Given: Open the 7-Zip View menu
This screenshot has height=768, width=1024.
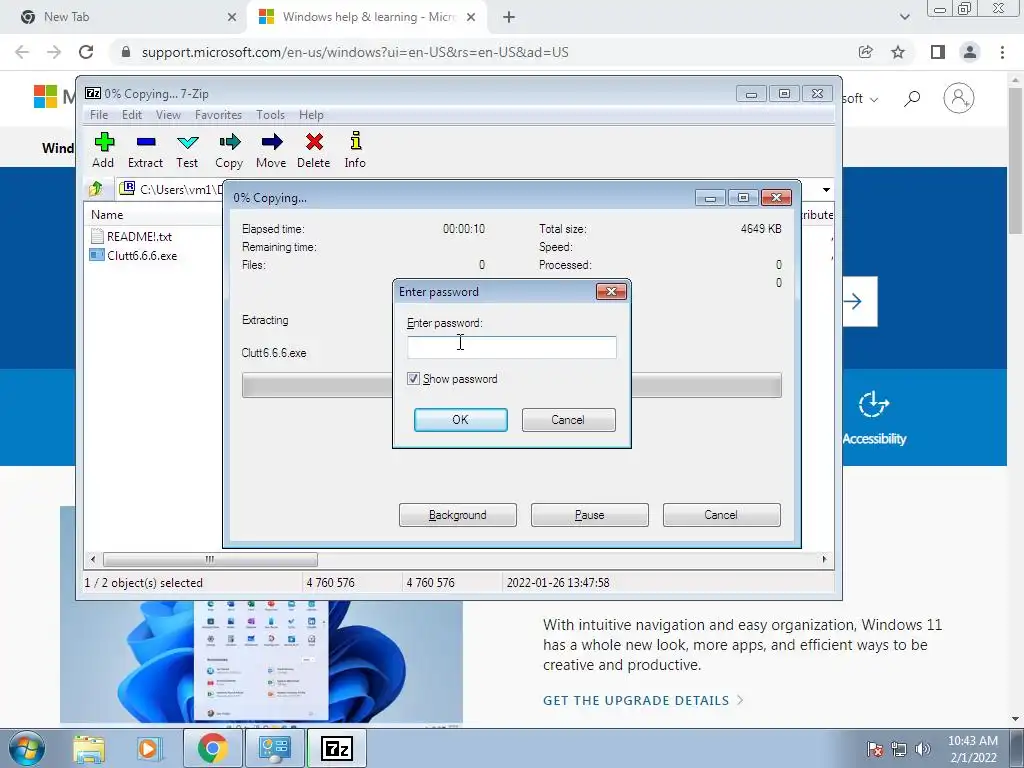Looking at the screenshot, I should 168,115.
